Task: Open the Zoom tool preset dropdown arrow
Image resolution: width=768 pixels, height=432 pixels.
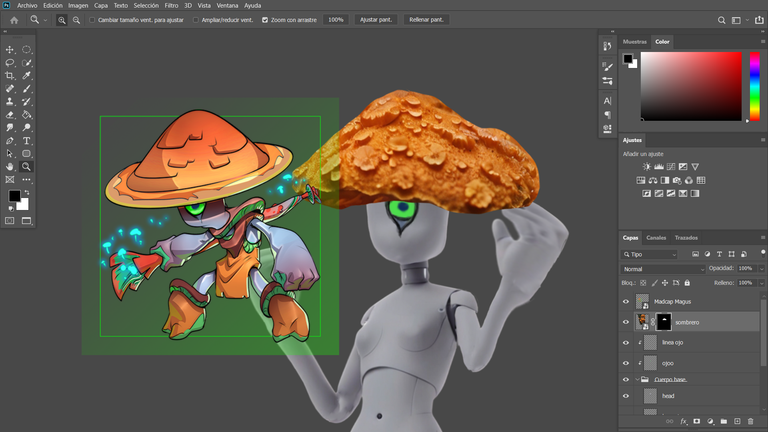Action: (x=45, y=20)
